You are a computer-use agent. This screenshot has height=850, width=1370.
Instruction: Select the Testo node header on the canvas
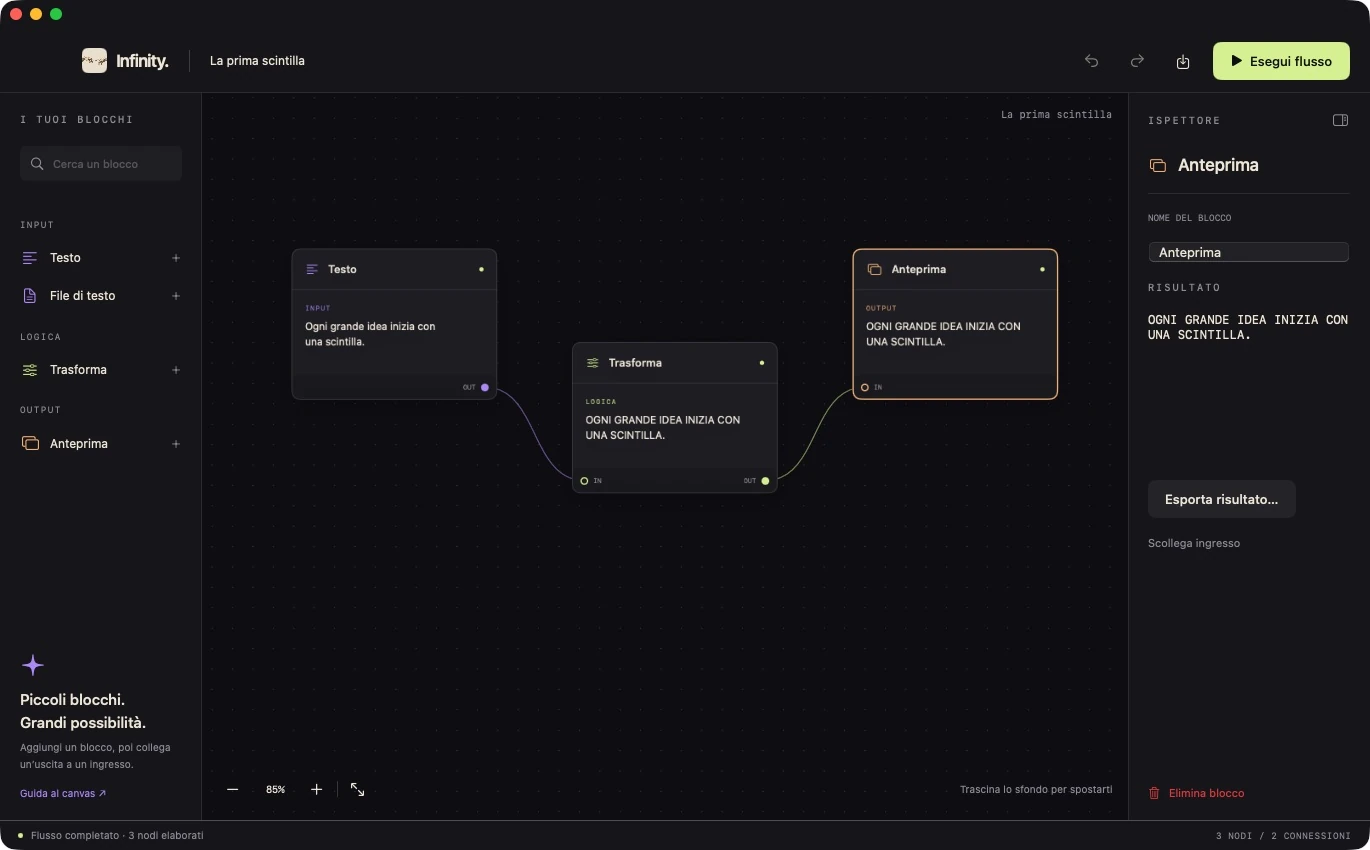(394, 270)
